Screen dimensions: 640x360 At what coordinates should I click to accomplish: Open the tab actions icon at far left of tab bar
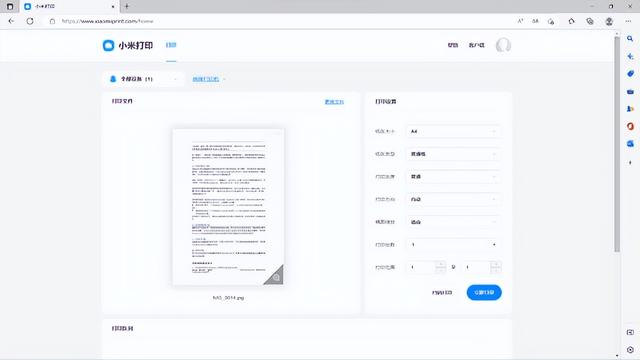pyautogui.click(x=10, y=7)
